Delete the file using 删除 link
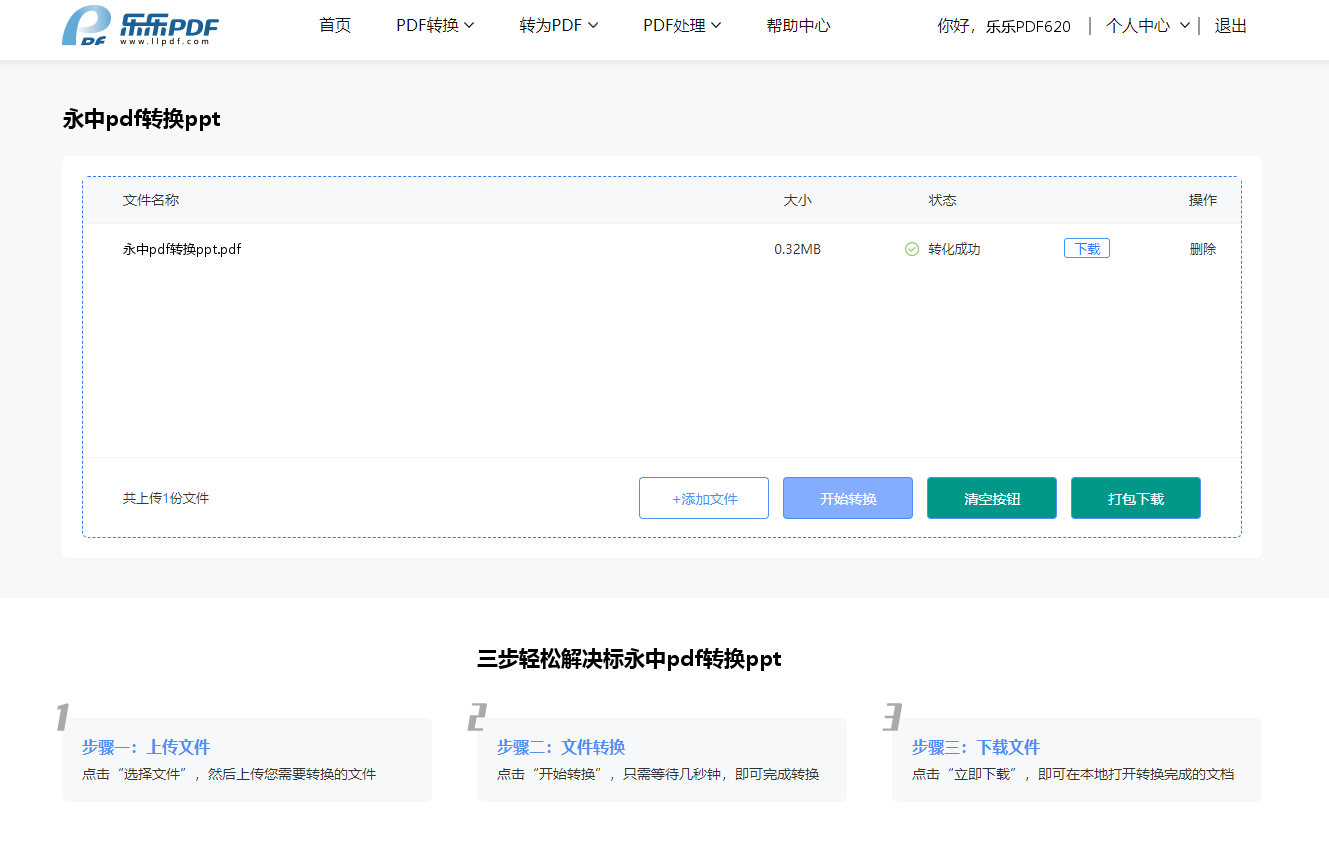The width and height of the screenshot is (1329, 845). click(x=1203, y=249)
